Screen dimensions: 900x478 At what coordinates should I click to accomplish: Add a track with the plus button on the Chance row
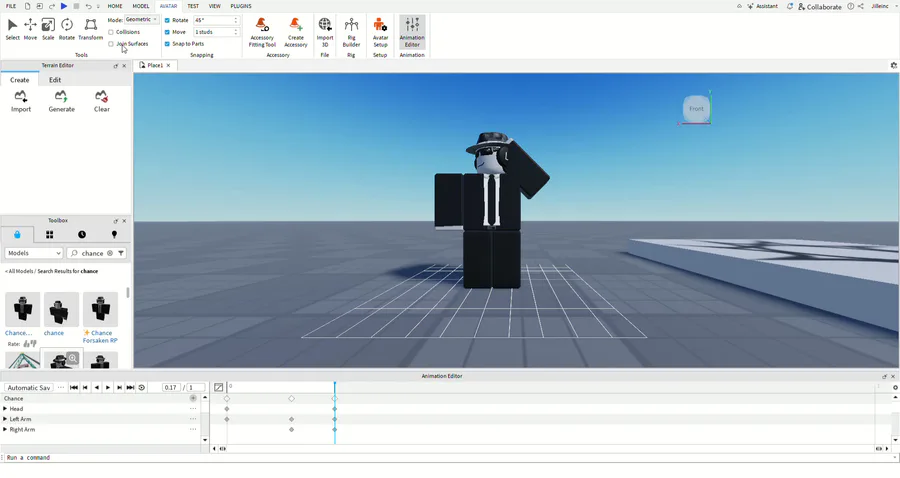[193, 398]
